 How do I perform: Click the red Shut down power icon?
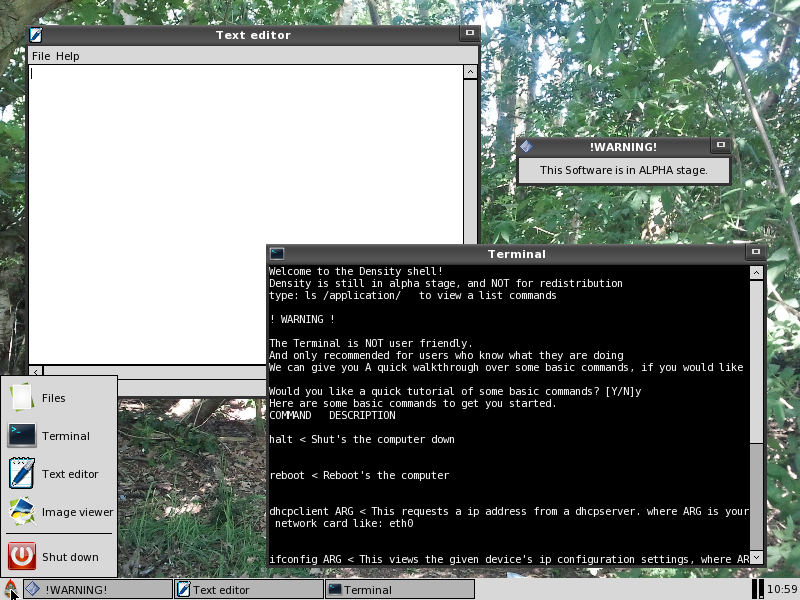pos(21,556)
